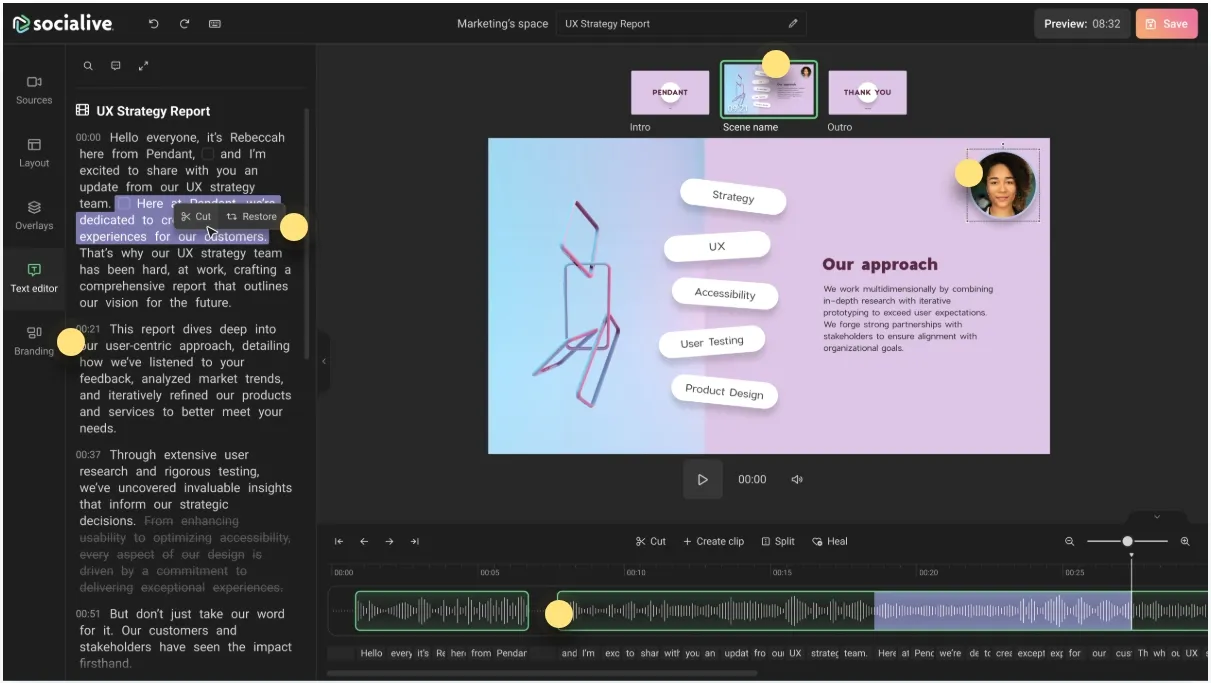The width and height of the screenshot is (1211, 683).
Task: Zoom out of the timeline
Action: click(1069, 541)
